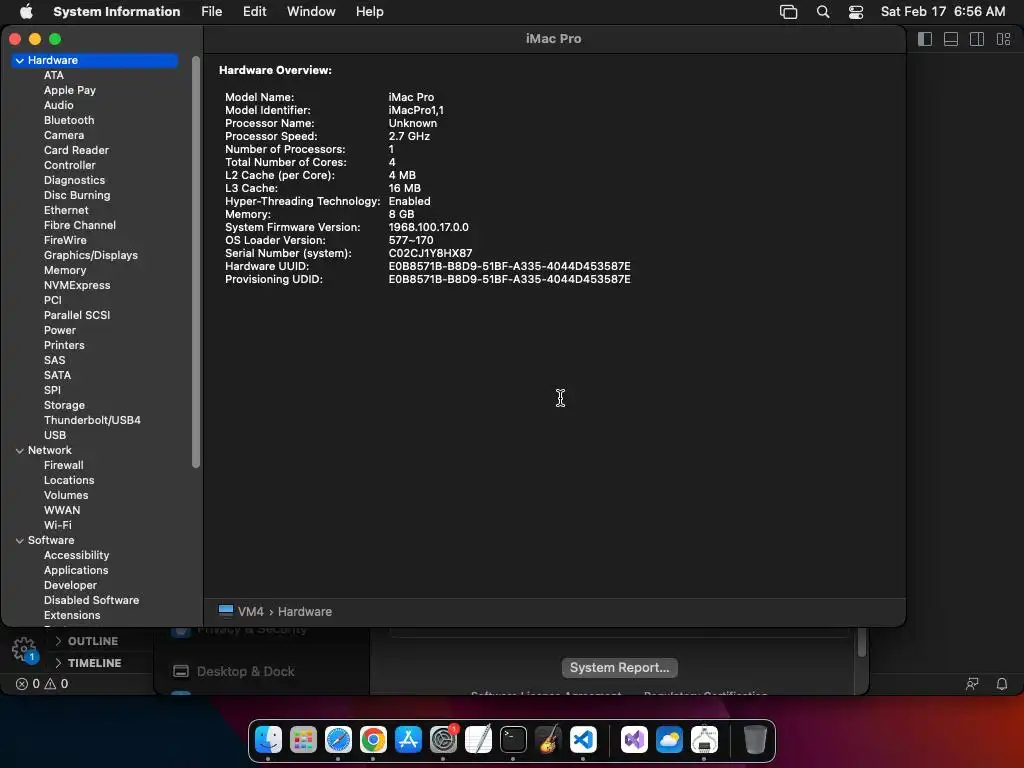Open the Edit menu
The height and width of the screenshot is (768, 1024).
(x=254, y=12)
